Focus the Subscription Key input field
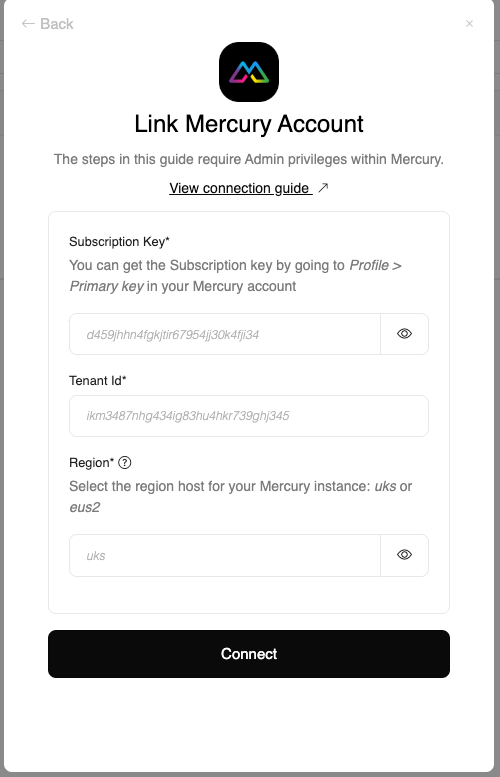Viewport: 500px width, 777px height. [x=224, y=334]
